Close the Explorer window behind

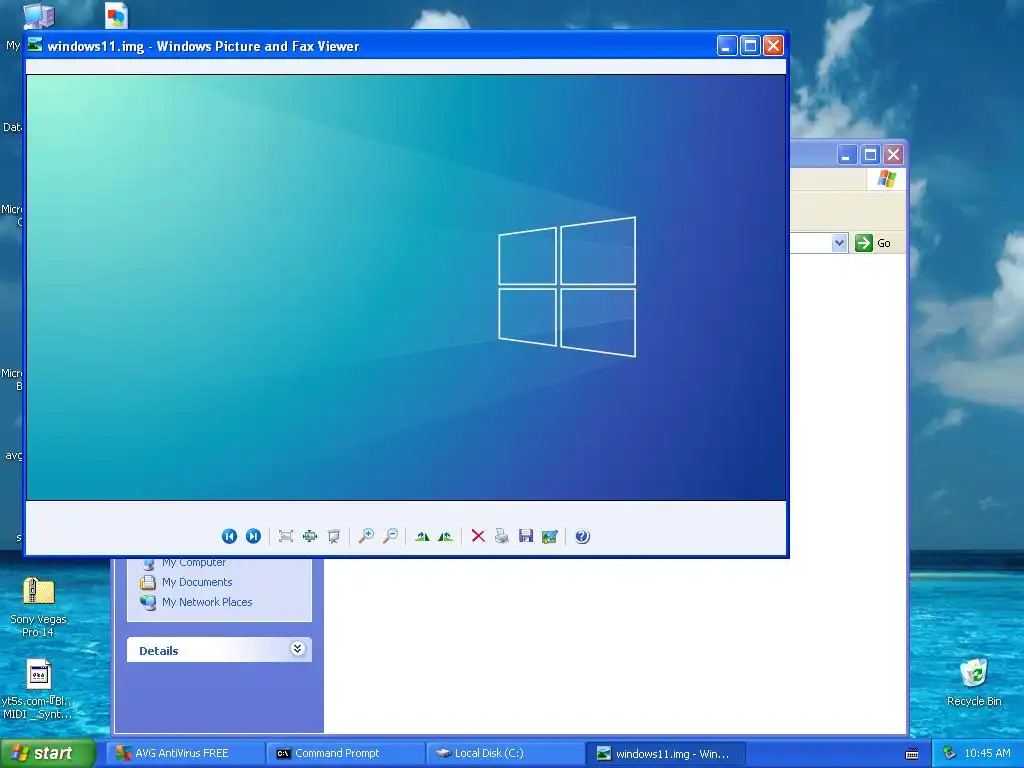[x=893, y=155]
